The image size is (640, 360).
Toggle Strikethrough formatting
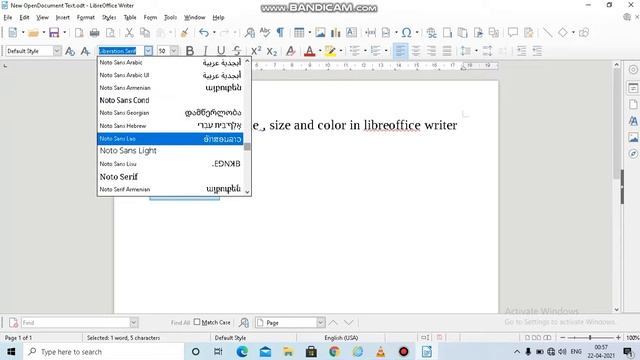point(237,51)
